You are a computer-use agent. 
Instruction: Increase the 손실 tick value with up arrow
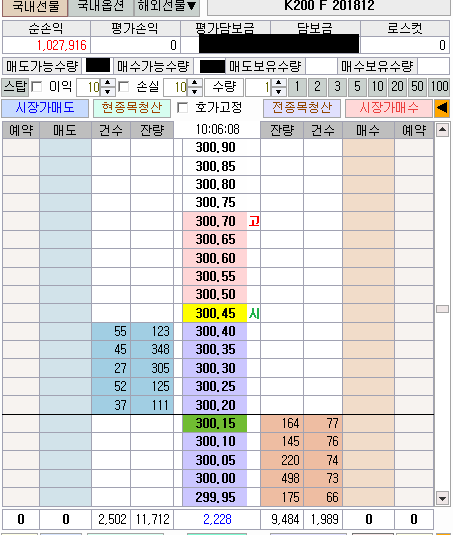pyautogui.click(x=195, y=83)
